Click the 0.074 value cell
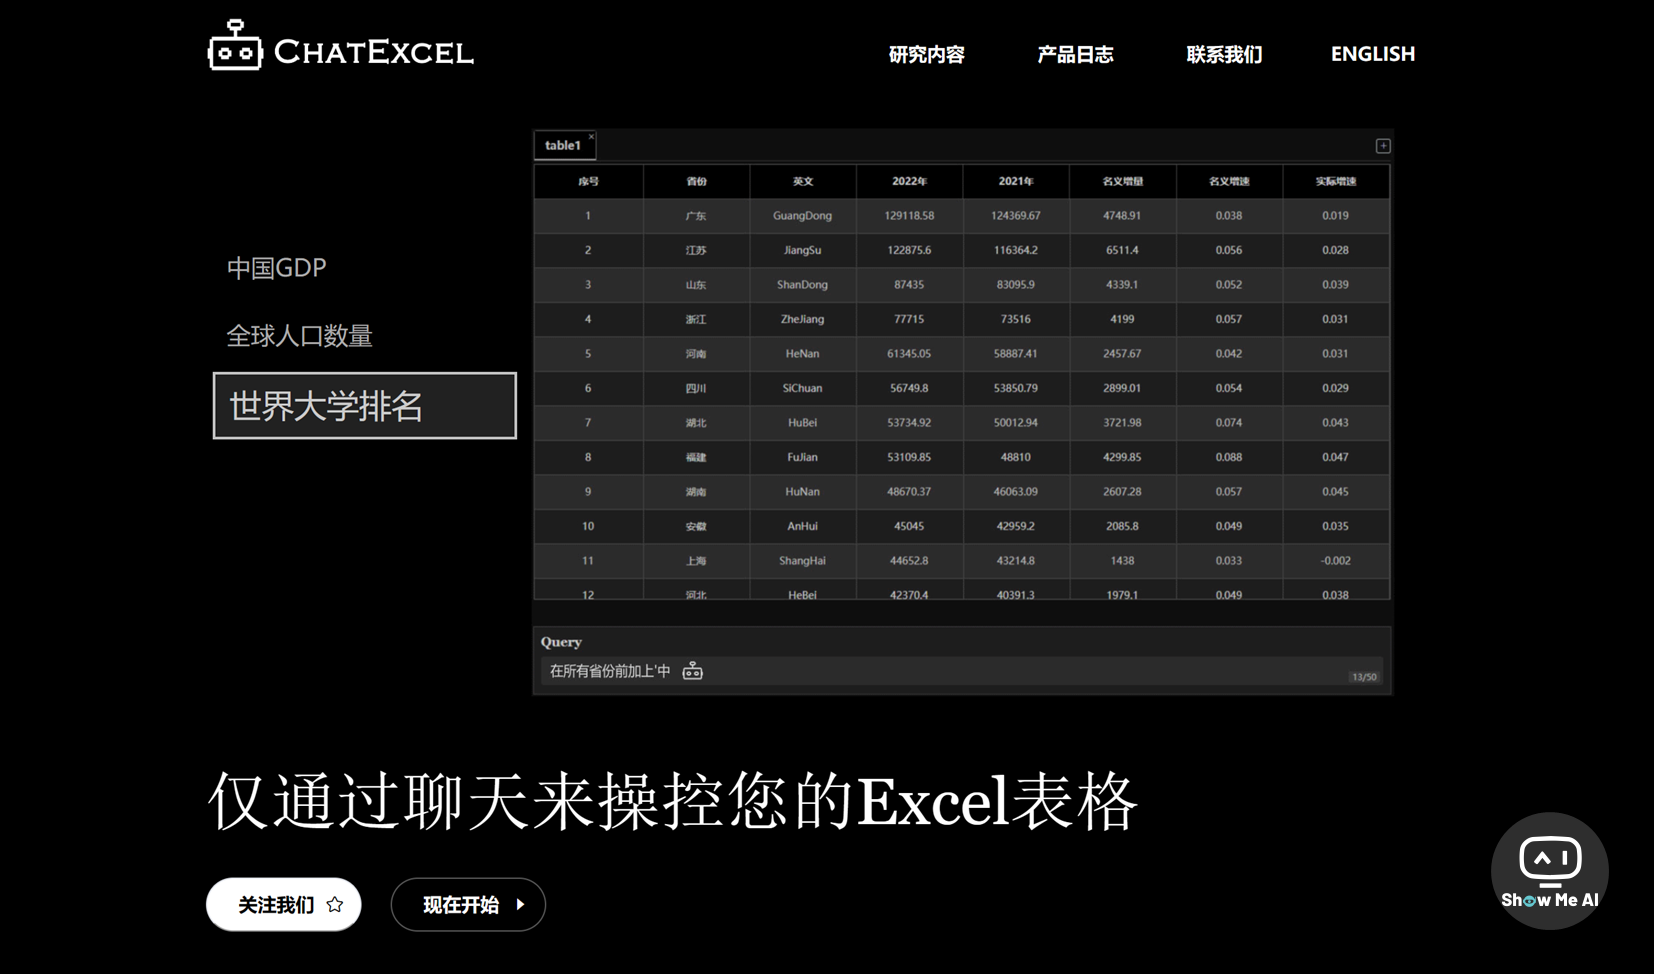 tap(1229, 423)
